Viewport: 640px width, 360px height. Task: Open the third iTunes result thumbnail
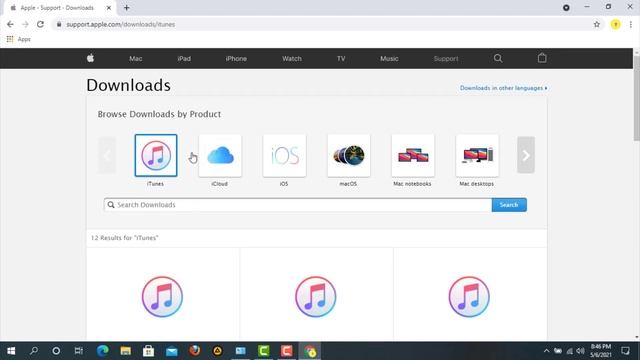pyautogui.click(x=469, y=297)
